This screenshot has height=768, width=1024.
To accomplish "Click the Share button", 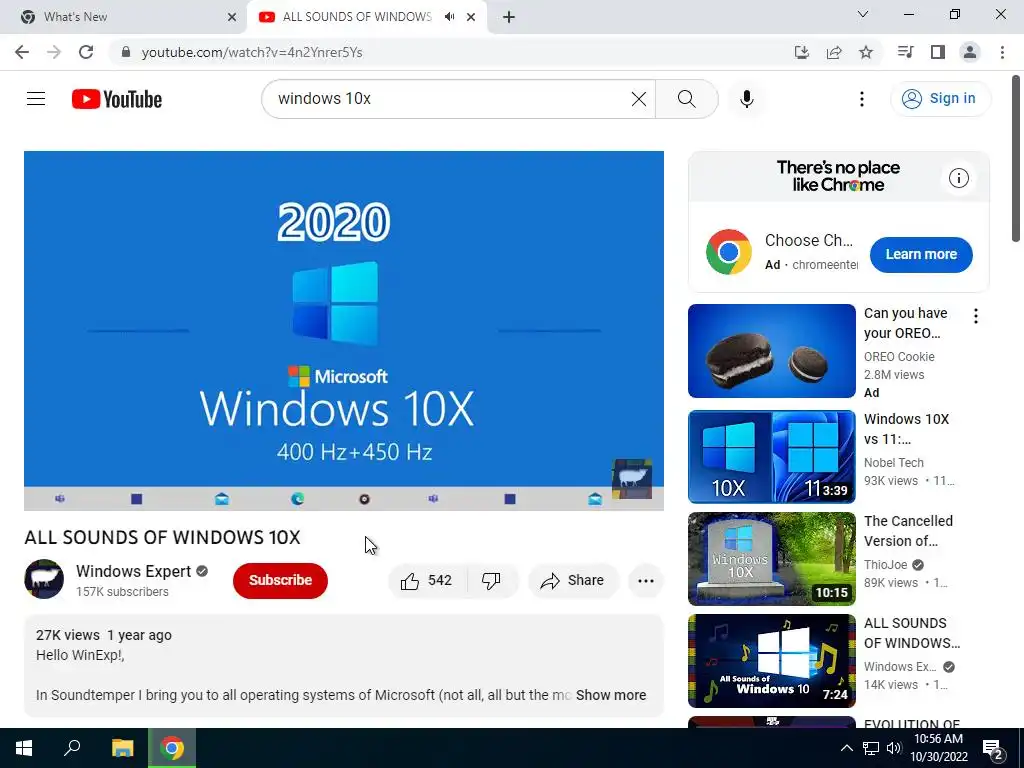I will [573, 581].
